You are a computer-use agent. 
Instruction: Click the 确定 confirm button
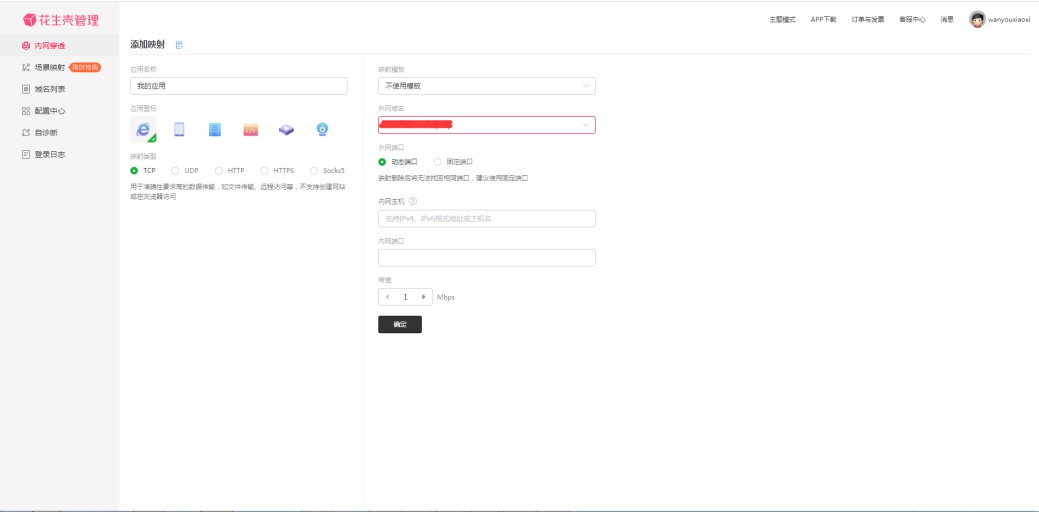coord(400,324)
